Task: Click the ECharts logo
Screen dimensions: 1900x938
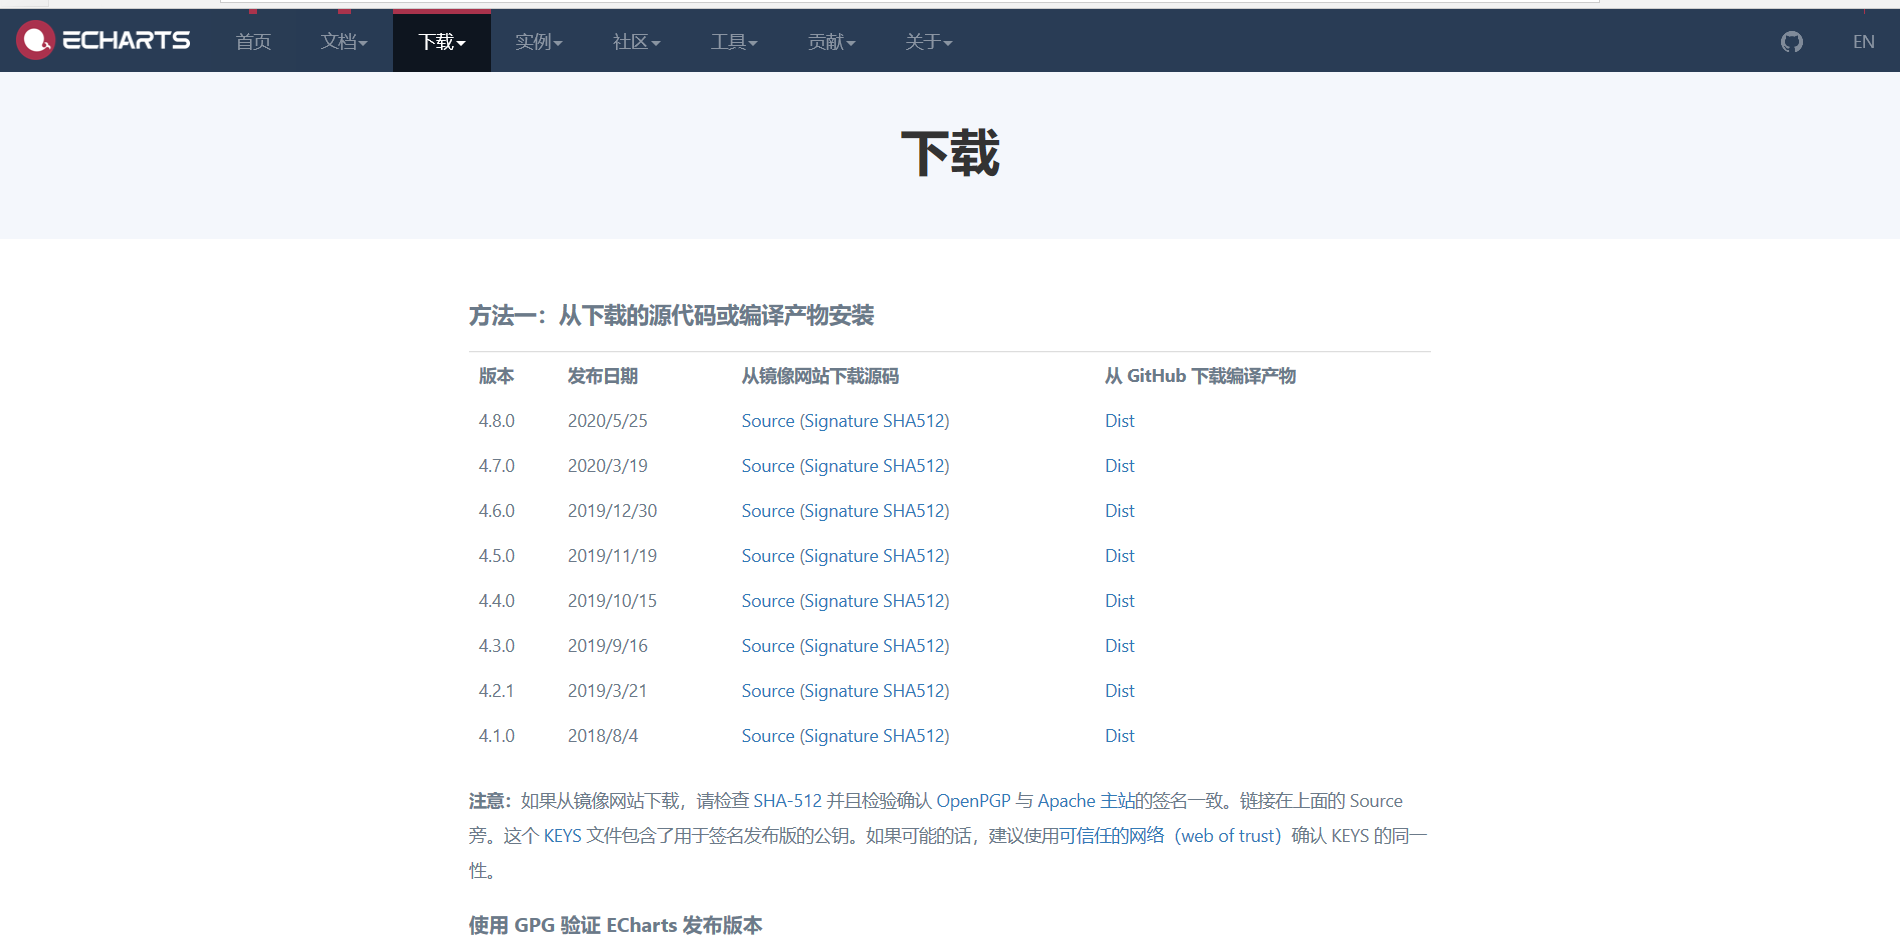Action: pos(103,40)
